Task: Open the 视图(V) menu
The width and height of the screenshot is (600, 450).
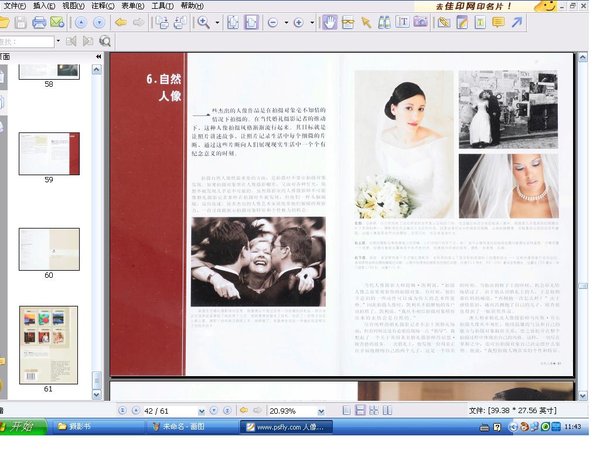Action: (x=73, y=6)
